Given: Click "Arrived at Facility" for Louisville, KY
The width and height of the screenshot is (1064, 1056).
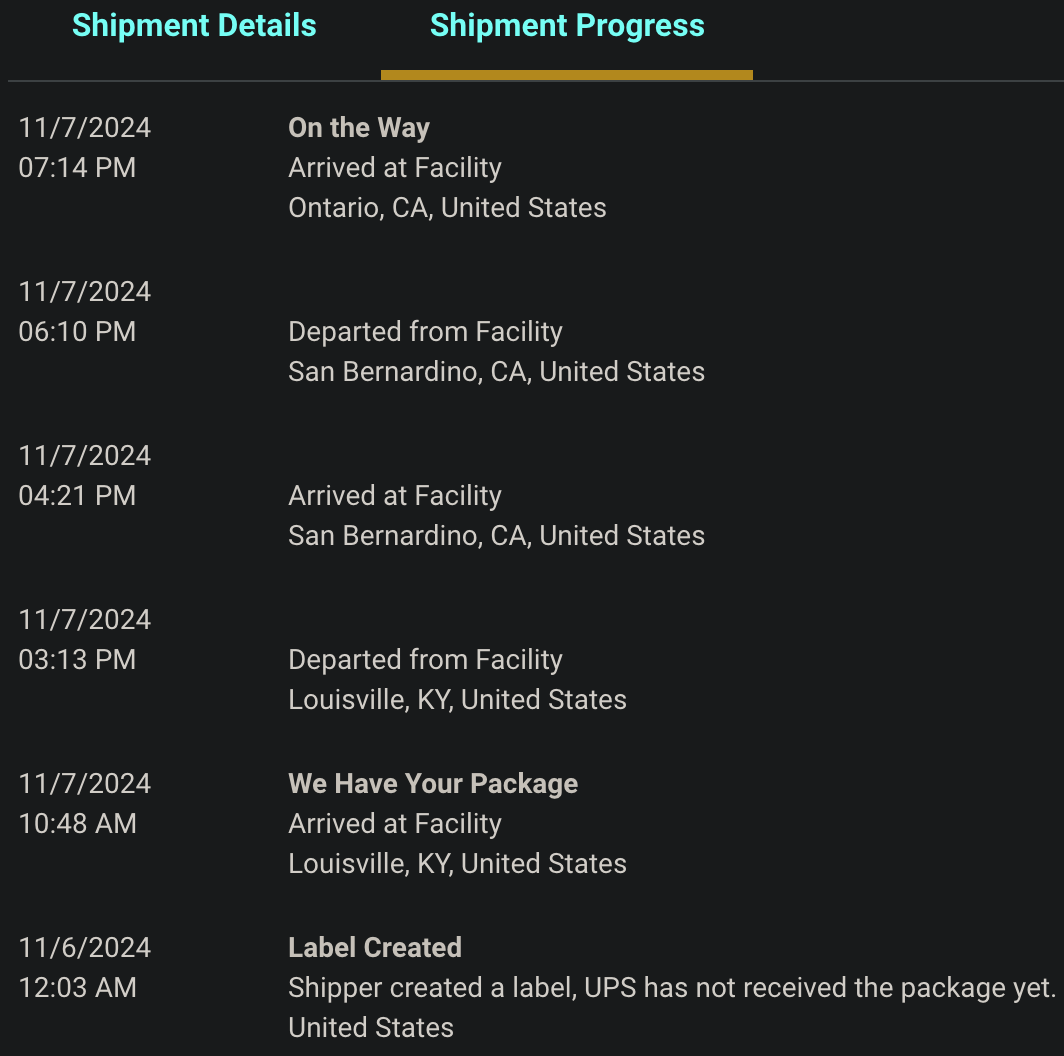Looking at the screenshot, I should pos(395,824).
